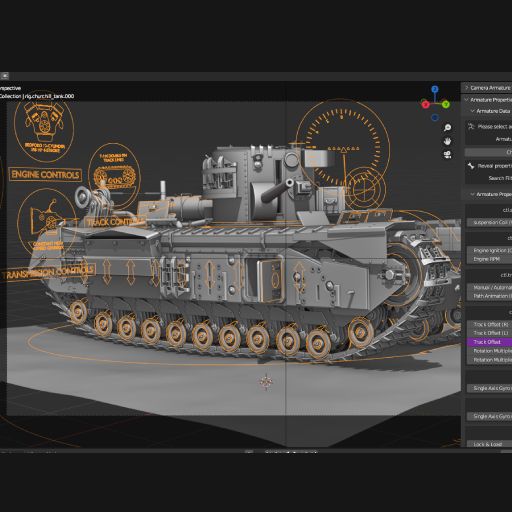Click the Engine RPM property field
512x512 pixels.
[489, 259]
